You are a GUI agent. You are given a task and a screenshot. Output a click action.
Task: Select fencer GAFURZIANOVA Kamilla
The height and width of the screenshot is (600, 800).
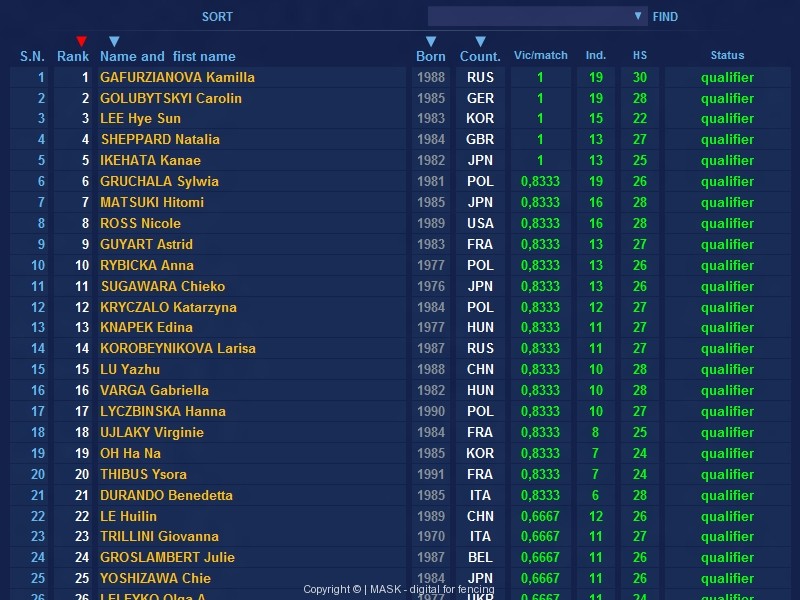177,77
